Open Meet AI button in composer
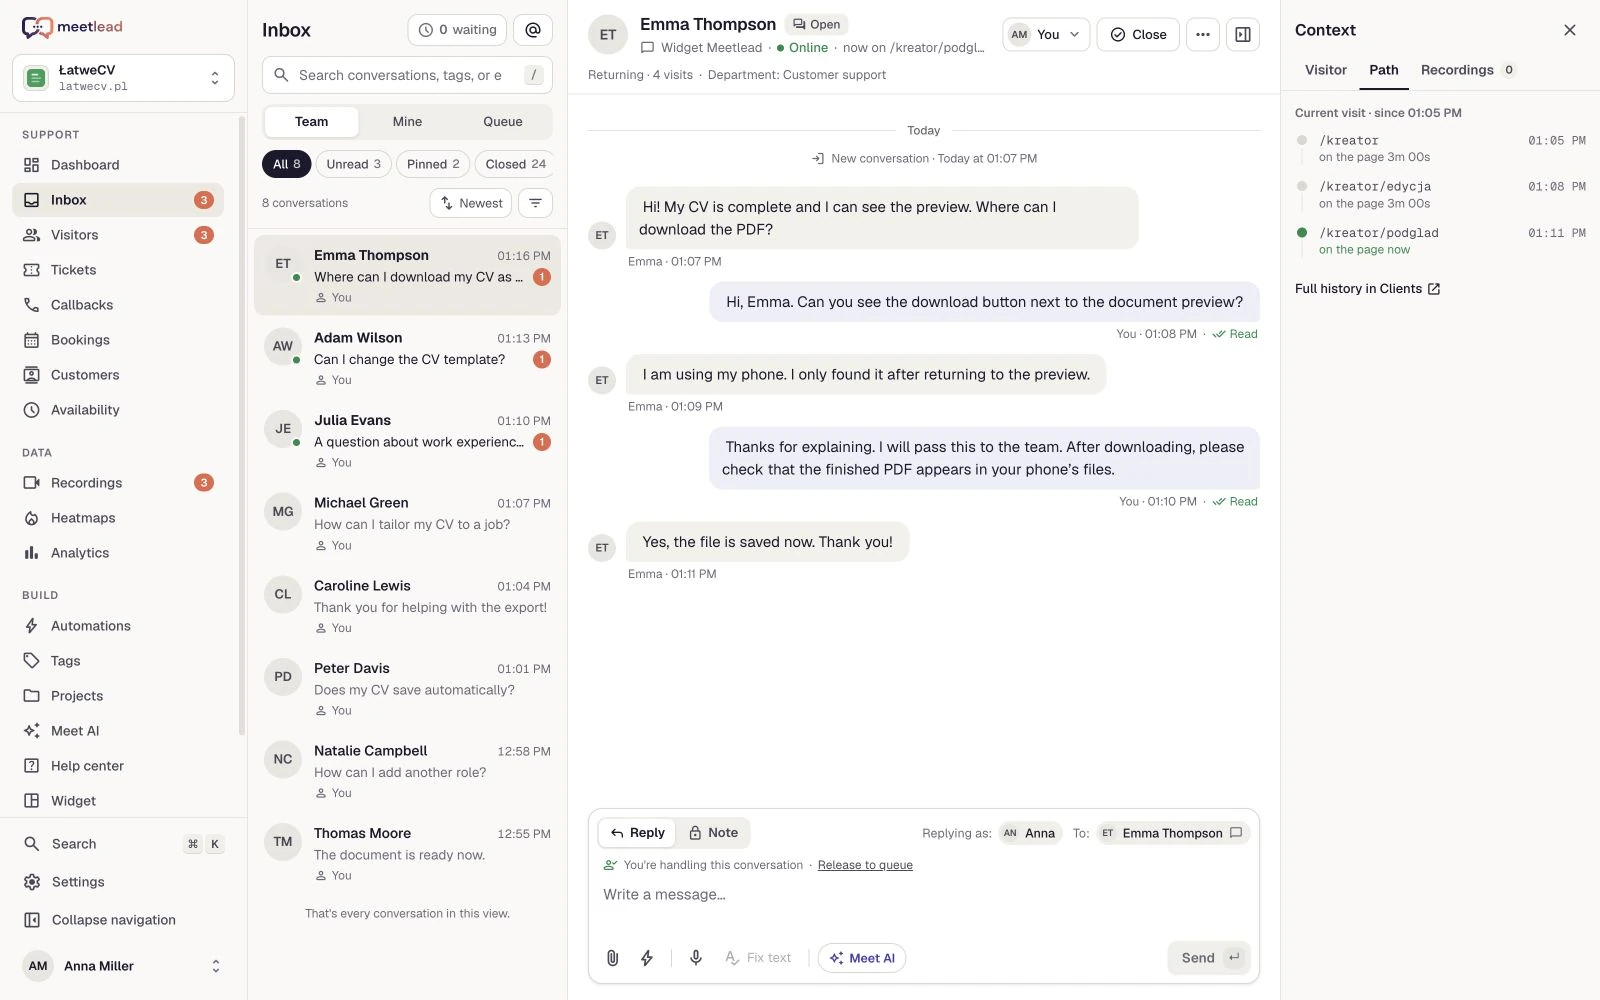Viewport: 1600px width, 1000px height. pos(862,958)
